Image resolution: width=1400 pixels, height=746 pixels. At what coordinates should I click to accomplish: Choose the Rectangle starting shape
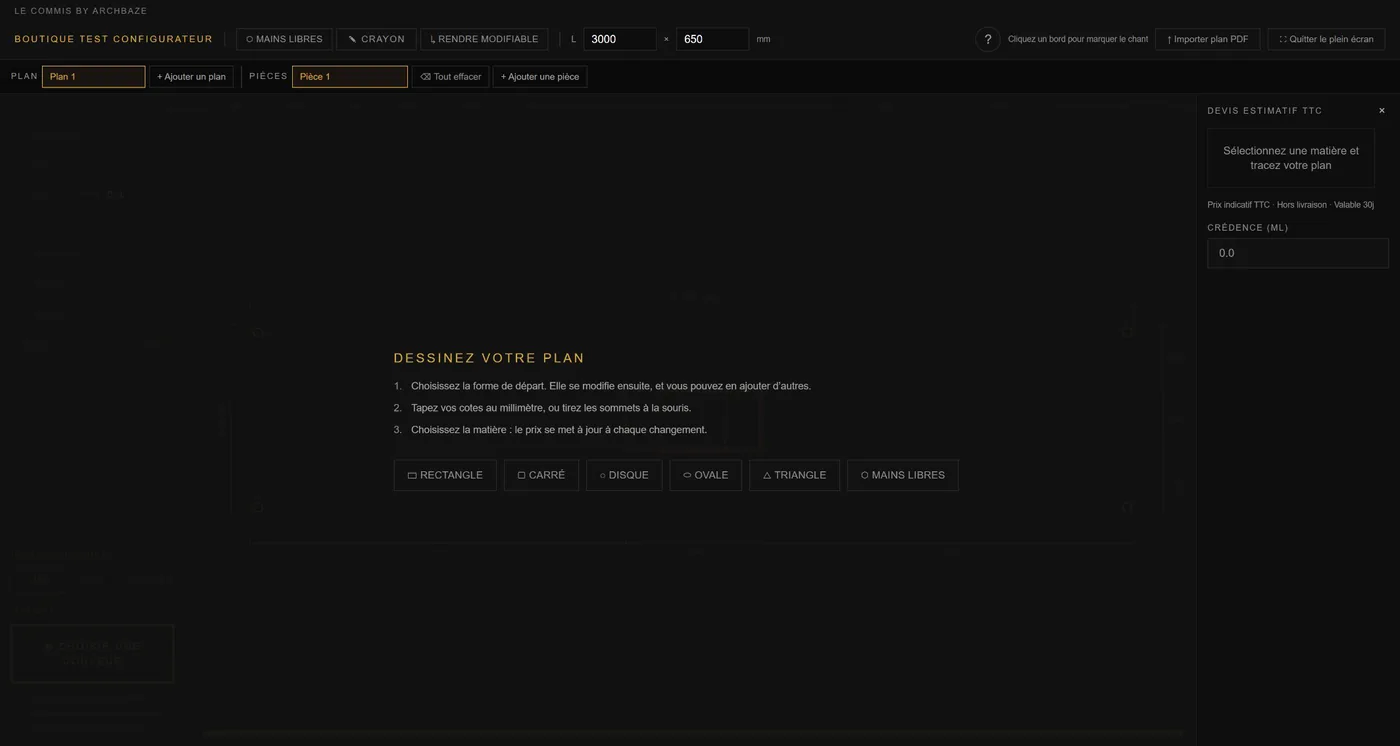445,475
